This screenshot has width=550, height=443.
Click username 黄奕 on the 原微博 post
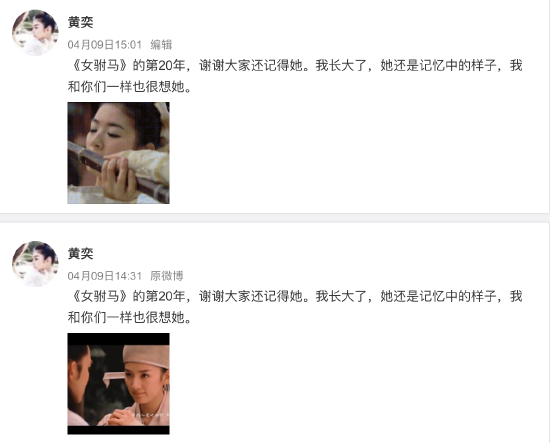point(81,253)
